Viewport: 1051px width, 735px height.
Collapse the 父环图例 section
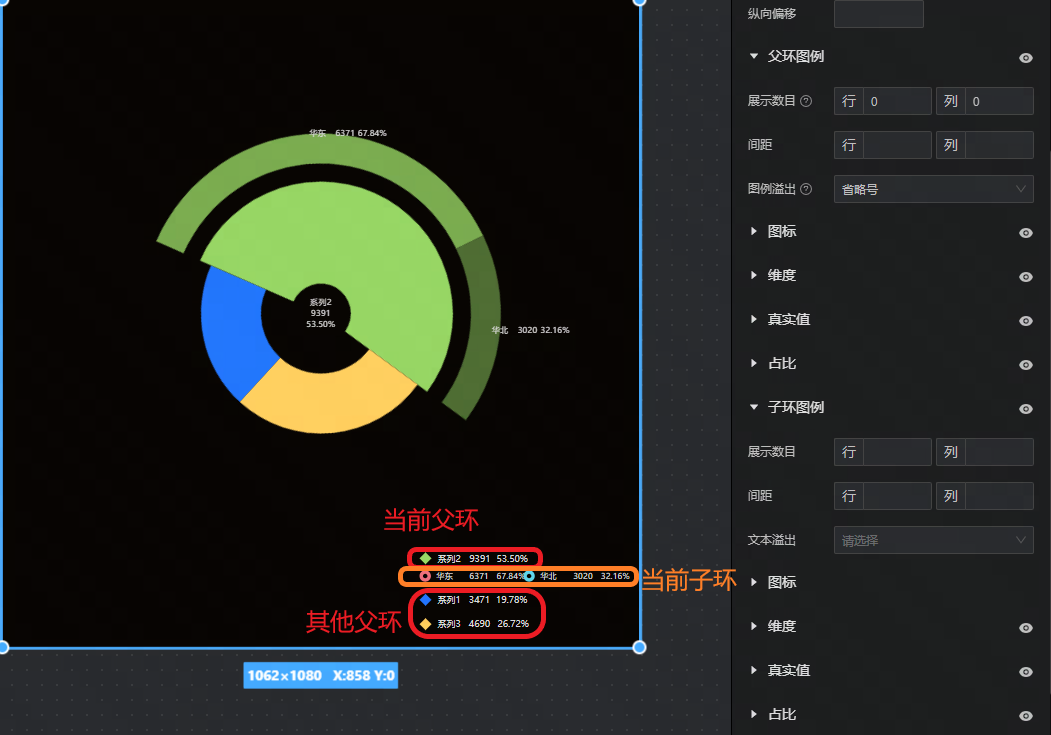[x=754, y=57]
